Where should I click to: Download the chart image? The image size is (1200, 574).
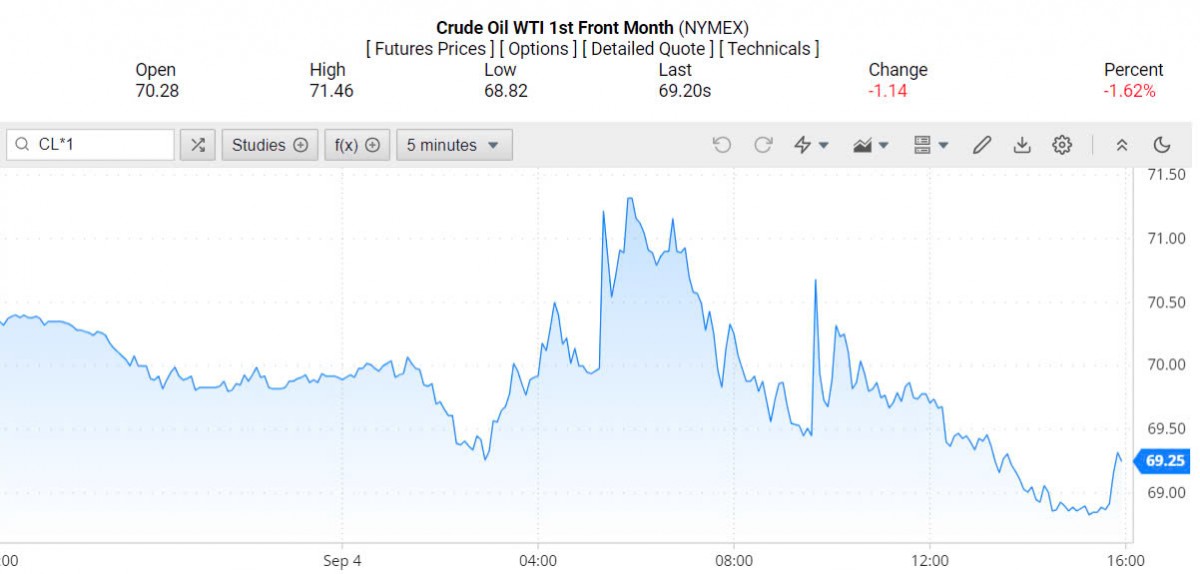[1021, 145]
